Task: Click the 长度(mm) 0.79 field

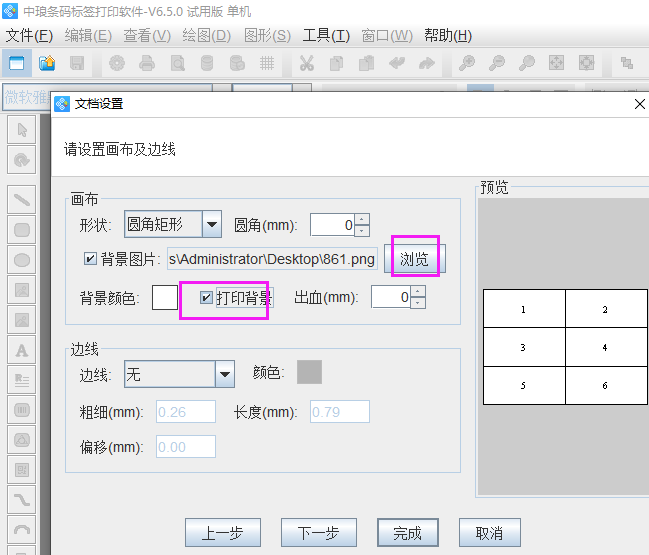Action: (340, 412)
